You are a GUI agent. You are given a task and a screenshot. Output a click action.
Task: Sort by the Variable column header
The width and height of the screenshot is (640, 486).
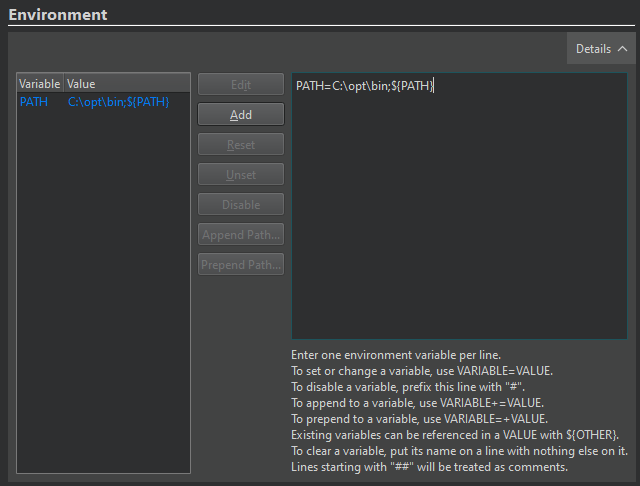40,84
